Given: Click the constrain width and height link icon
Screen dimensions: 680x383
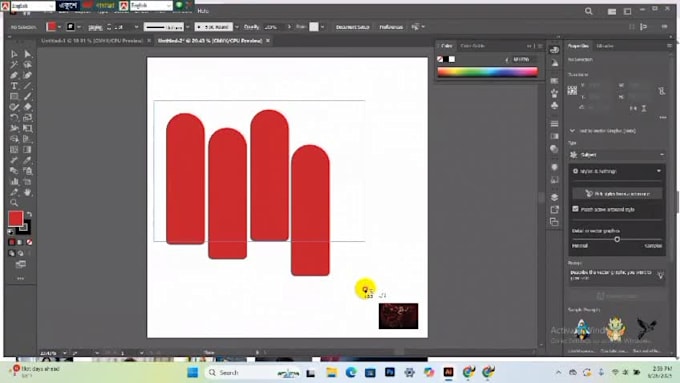Looking at the screenshot, I should [x=661, y=91].
